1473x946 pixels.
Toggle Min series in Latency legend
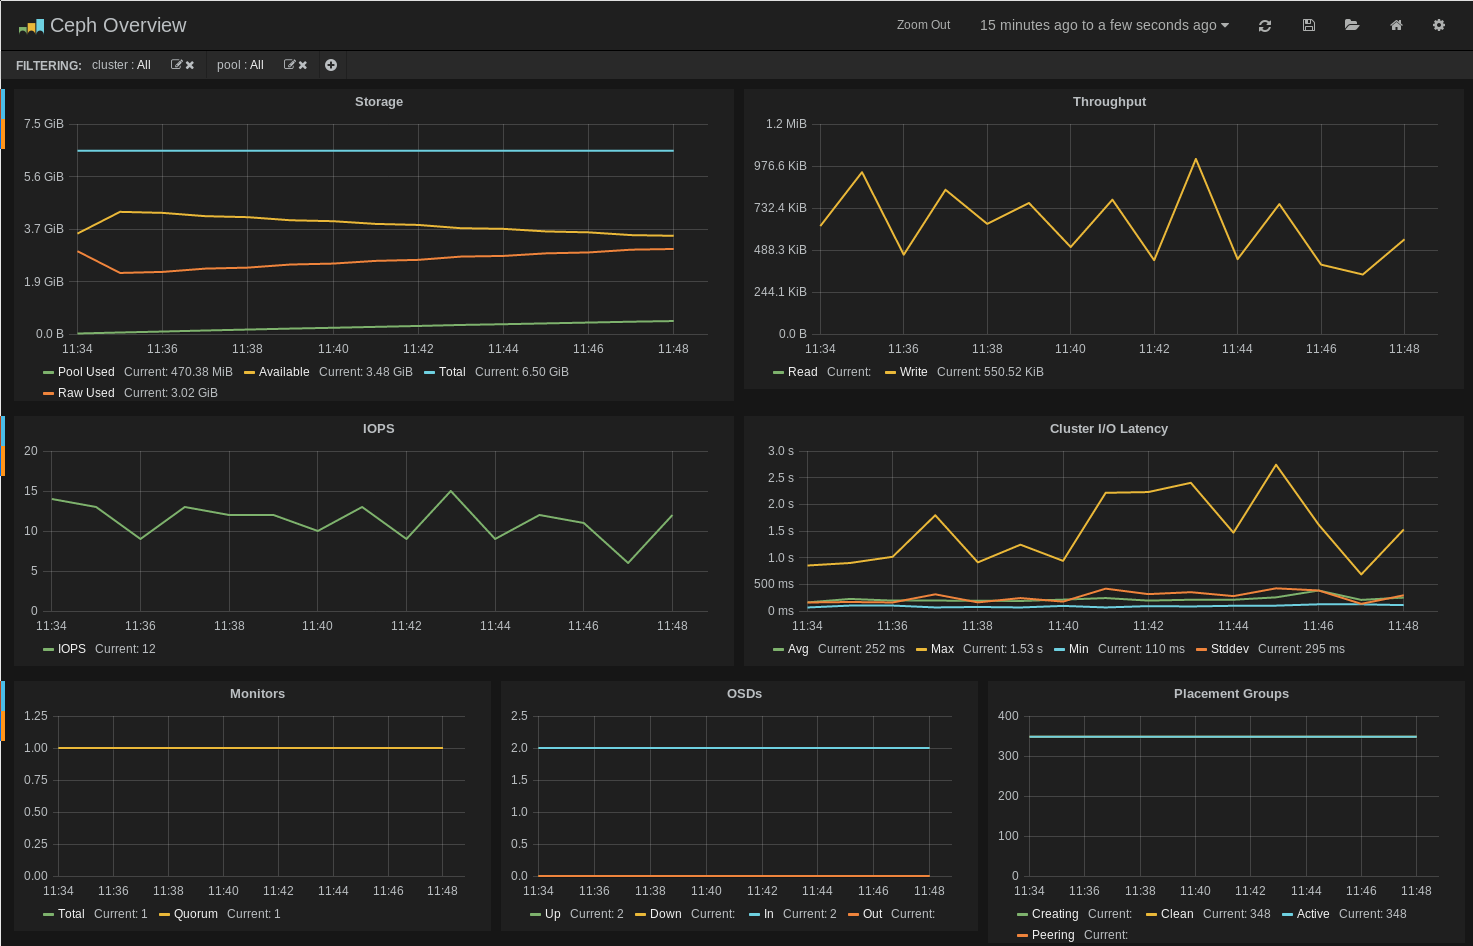pos(1078,649)
